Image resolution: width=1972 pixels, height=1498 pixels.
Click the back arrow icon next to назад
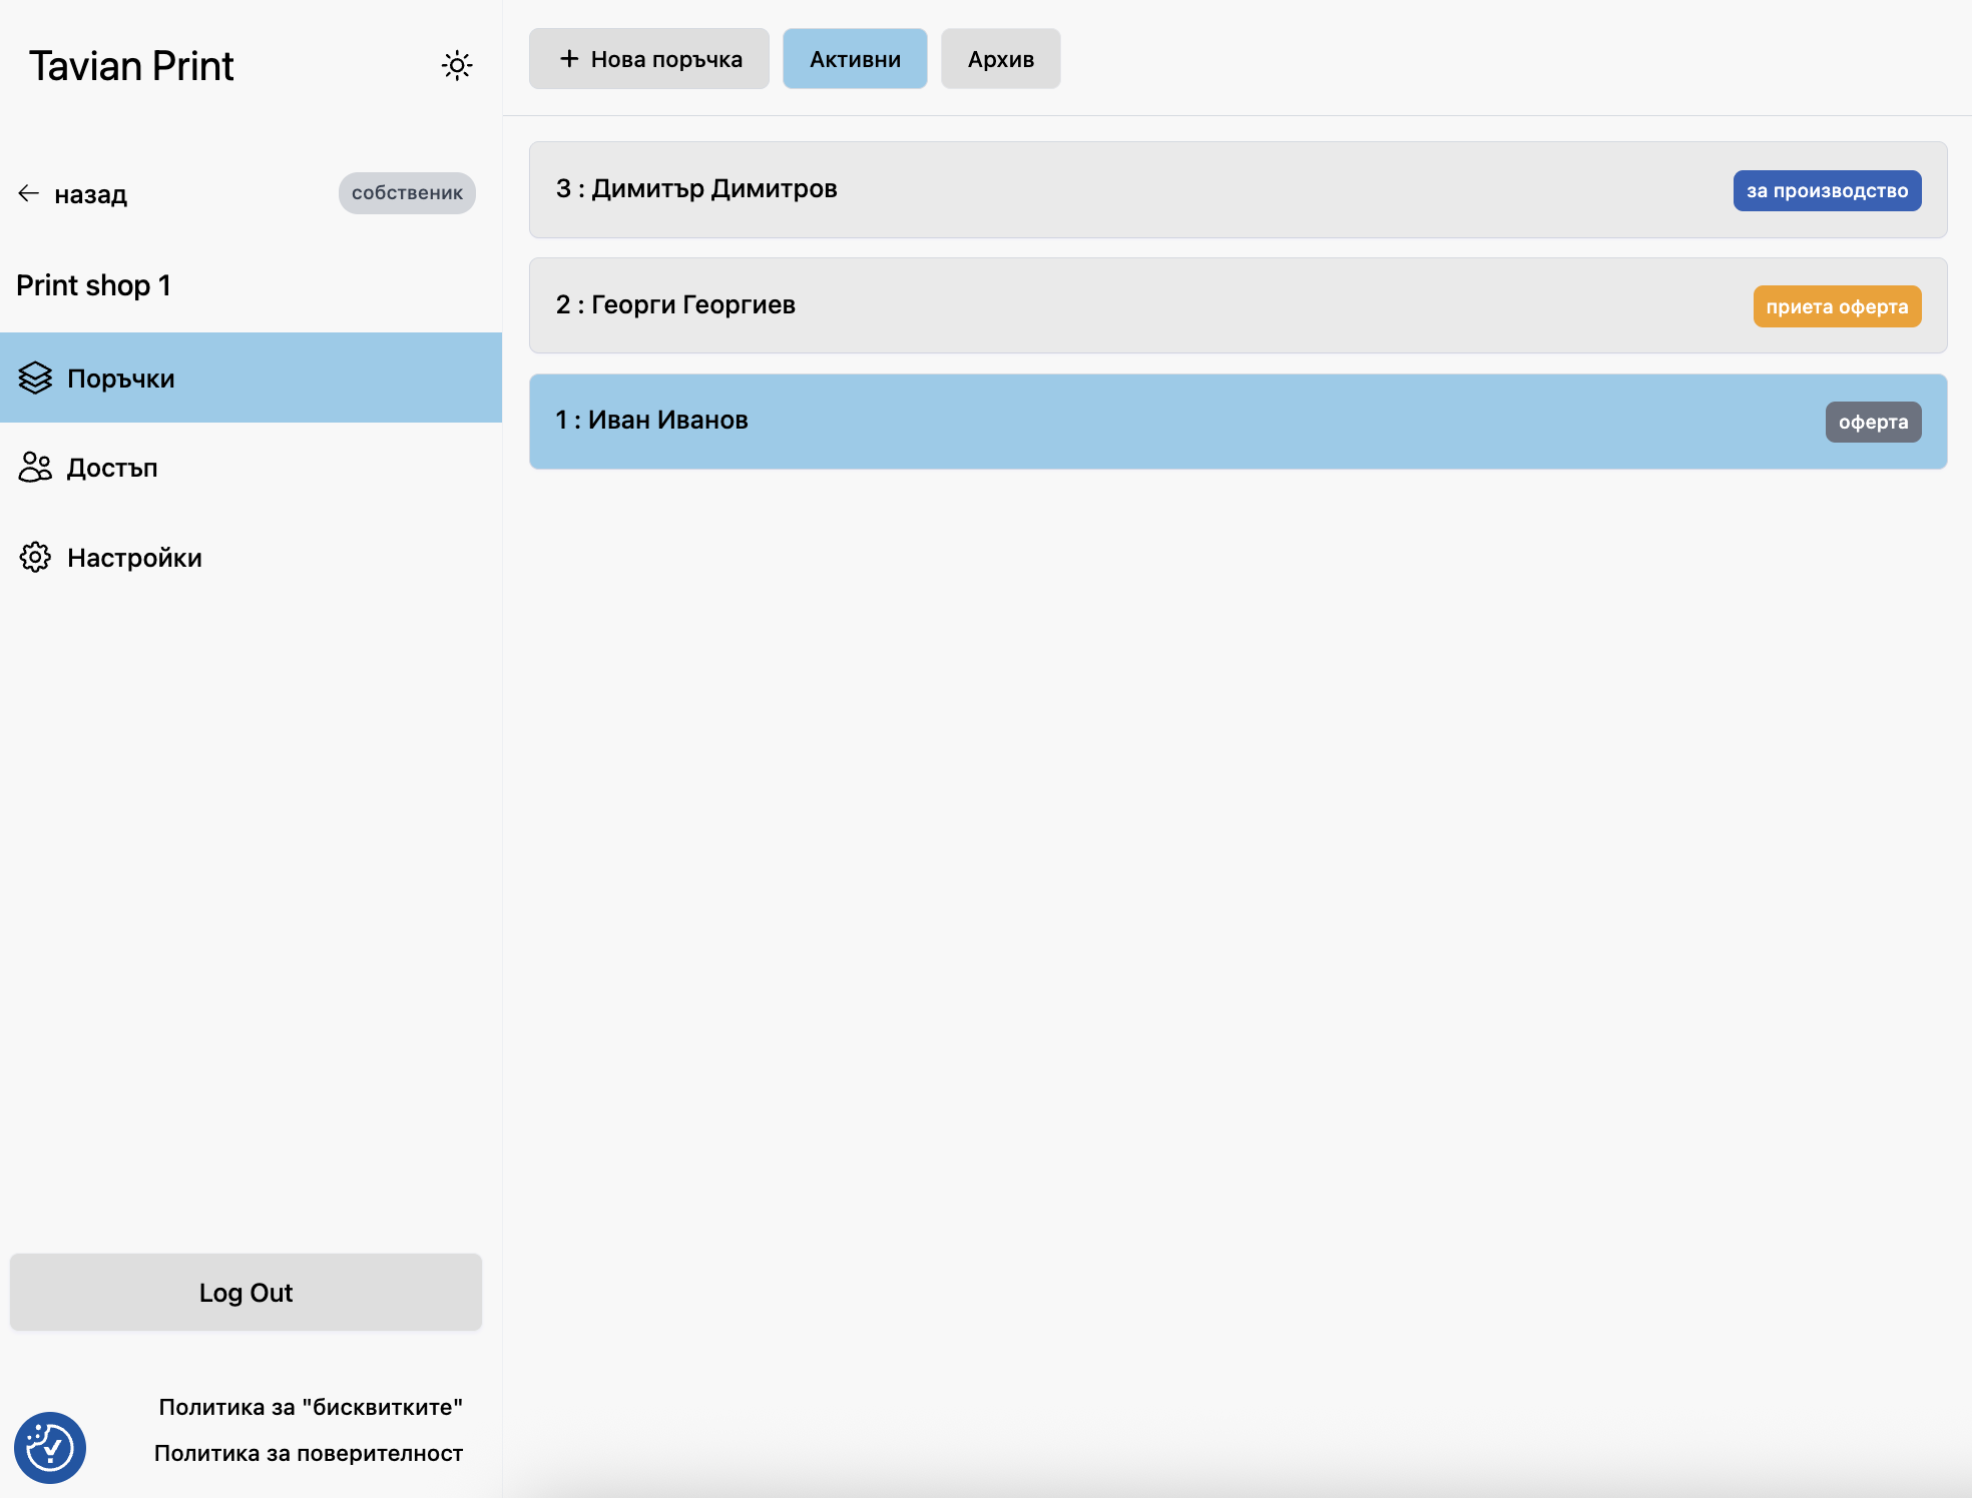29,194
